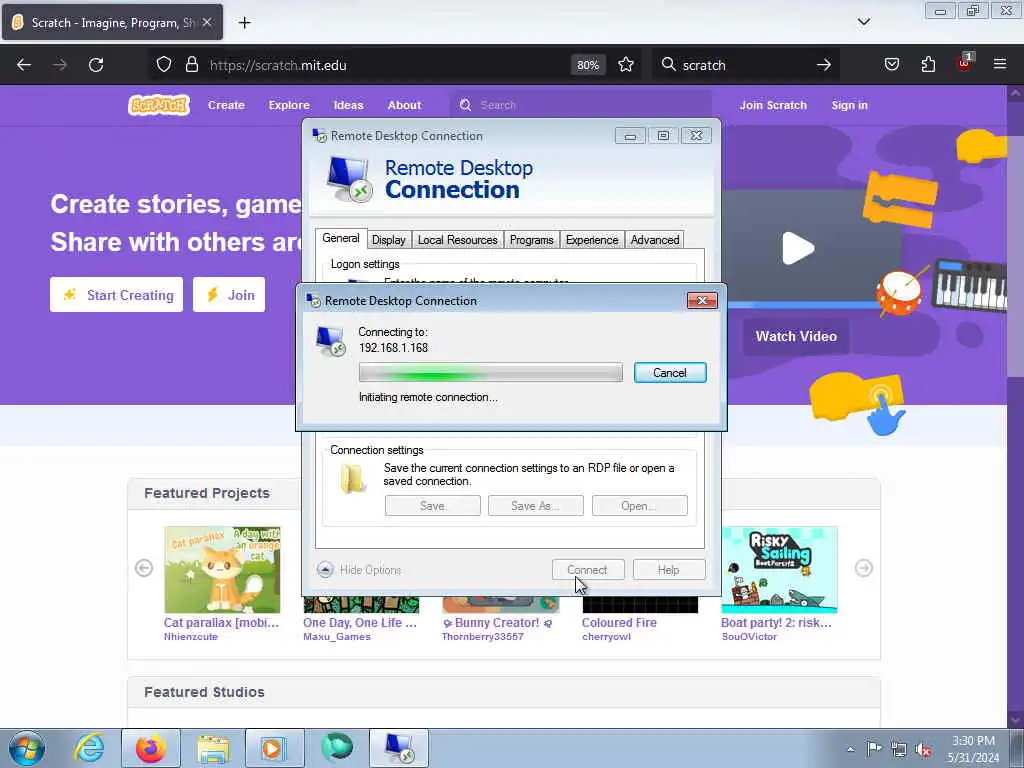1024x768 pixels.
Task: Open the Windows Start menu
Action: pos(27,748)
